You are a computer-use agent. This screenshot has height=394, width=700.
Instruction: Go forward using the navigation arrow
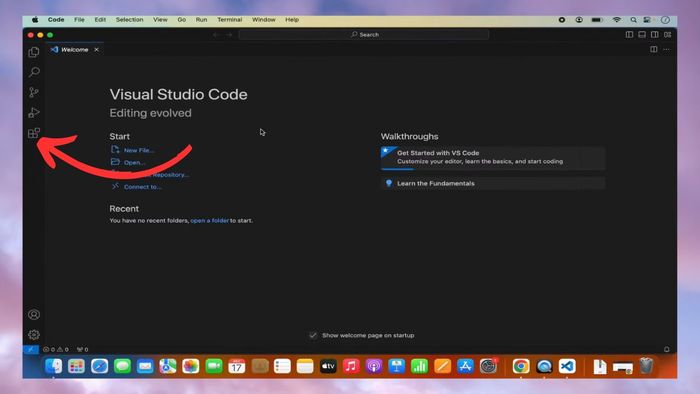click(x=229, y=34)
